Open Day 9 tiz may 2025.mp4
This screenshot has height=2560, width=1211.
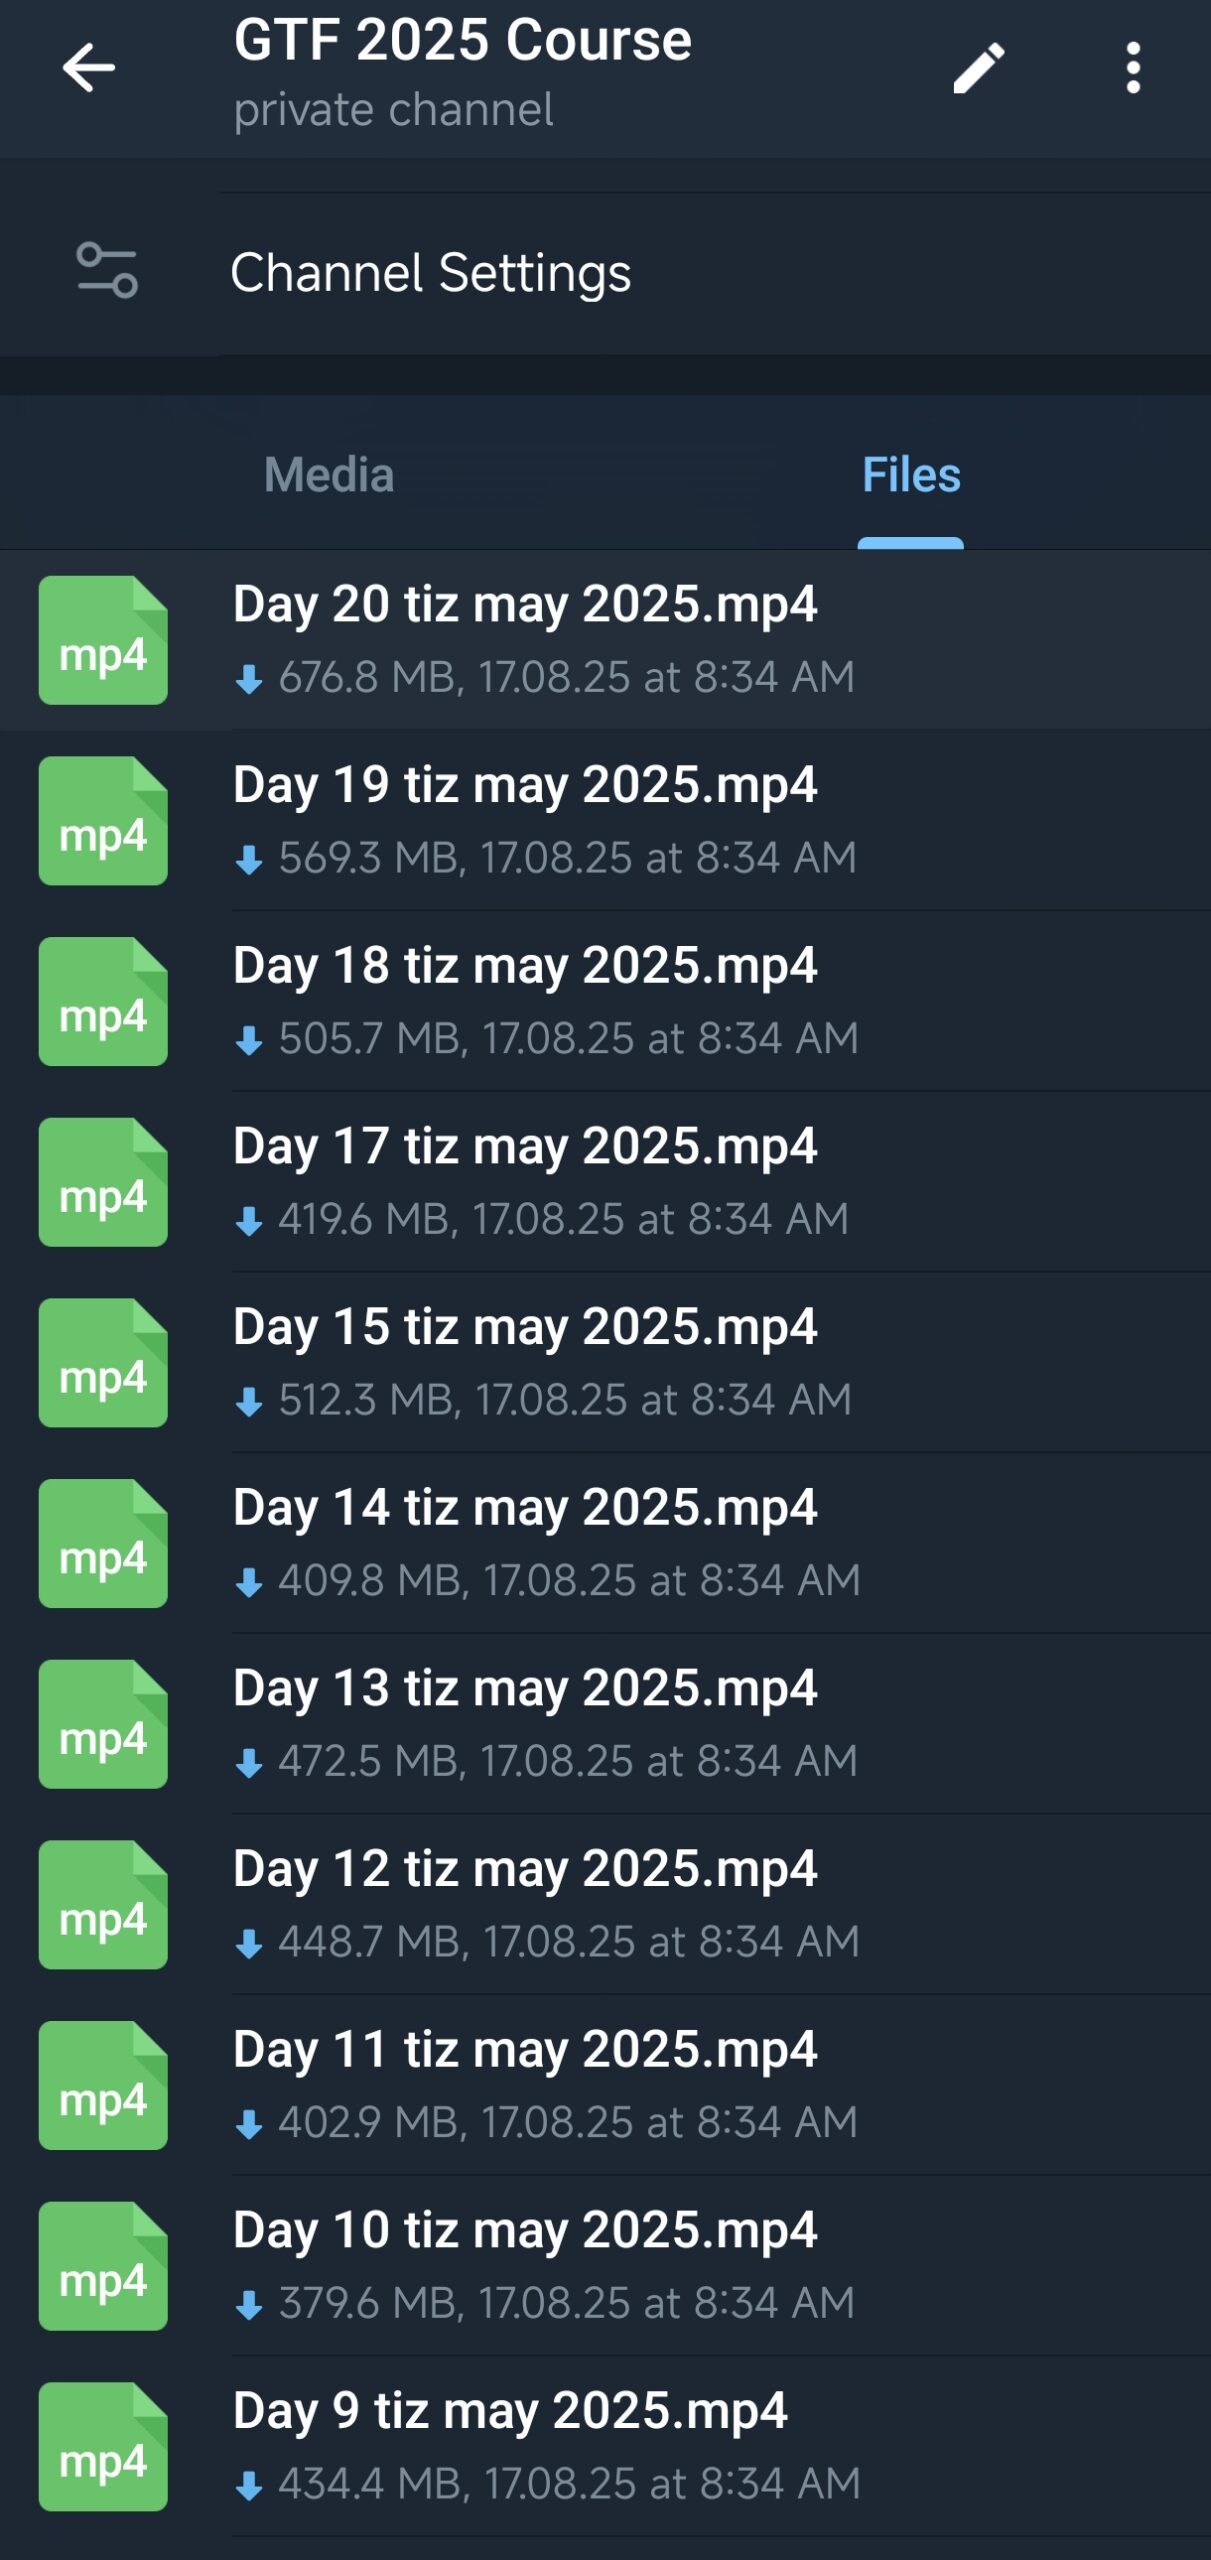point(510,2412)
